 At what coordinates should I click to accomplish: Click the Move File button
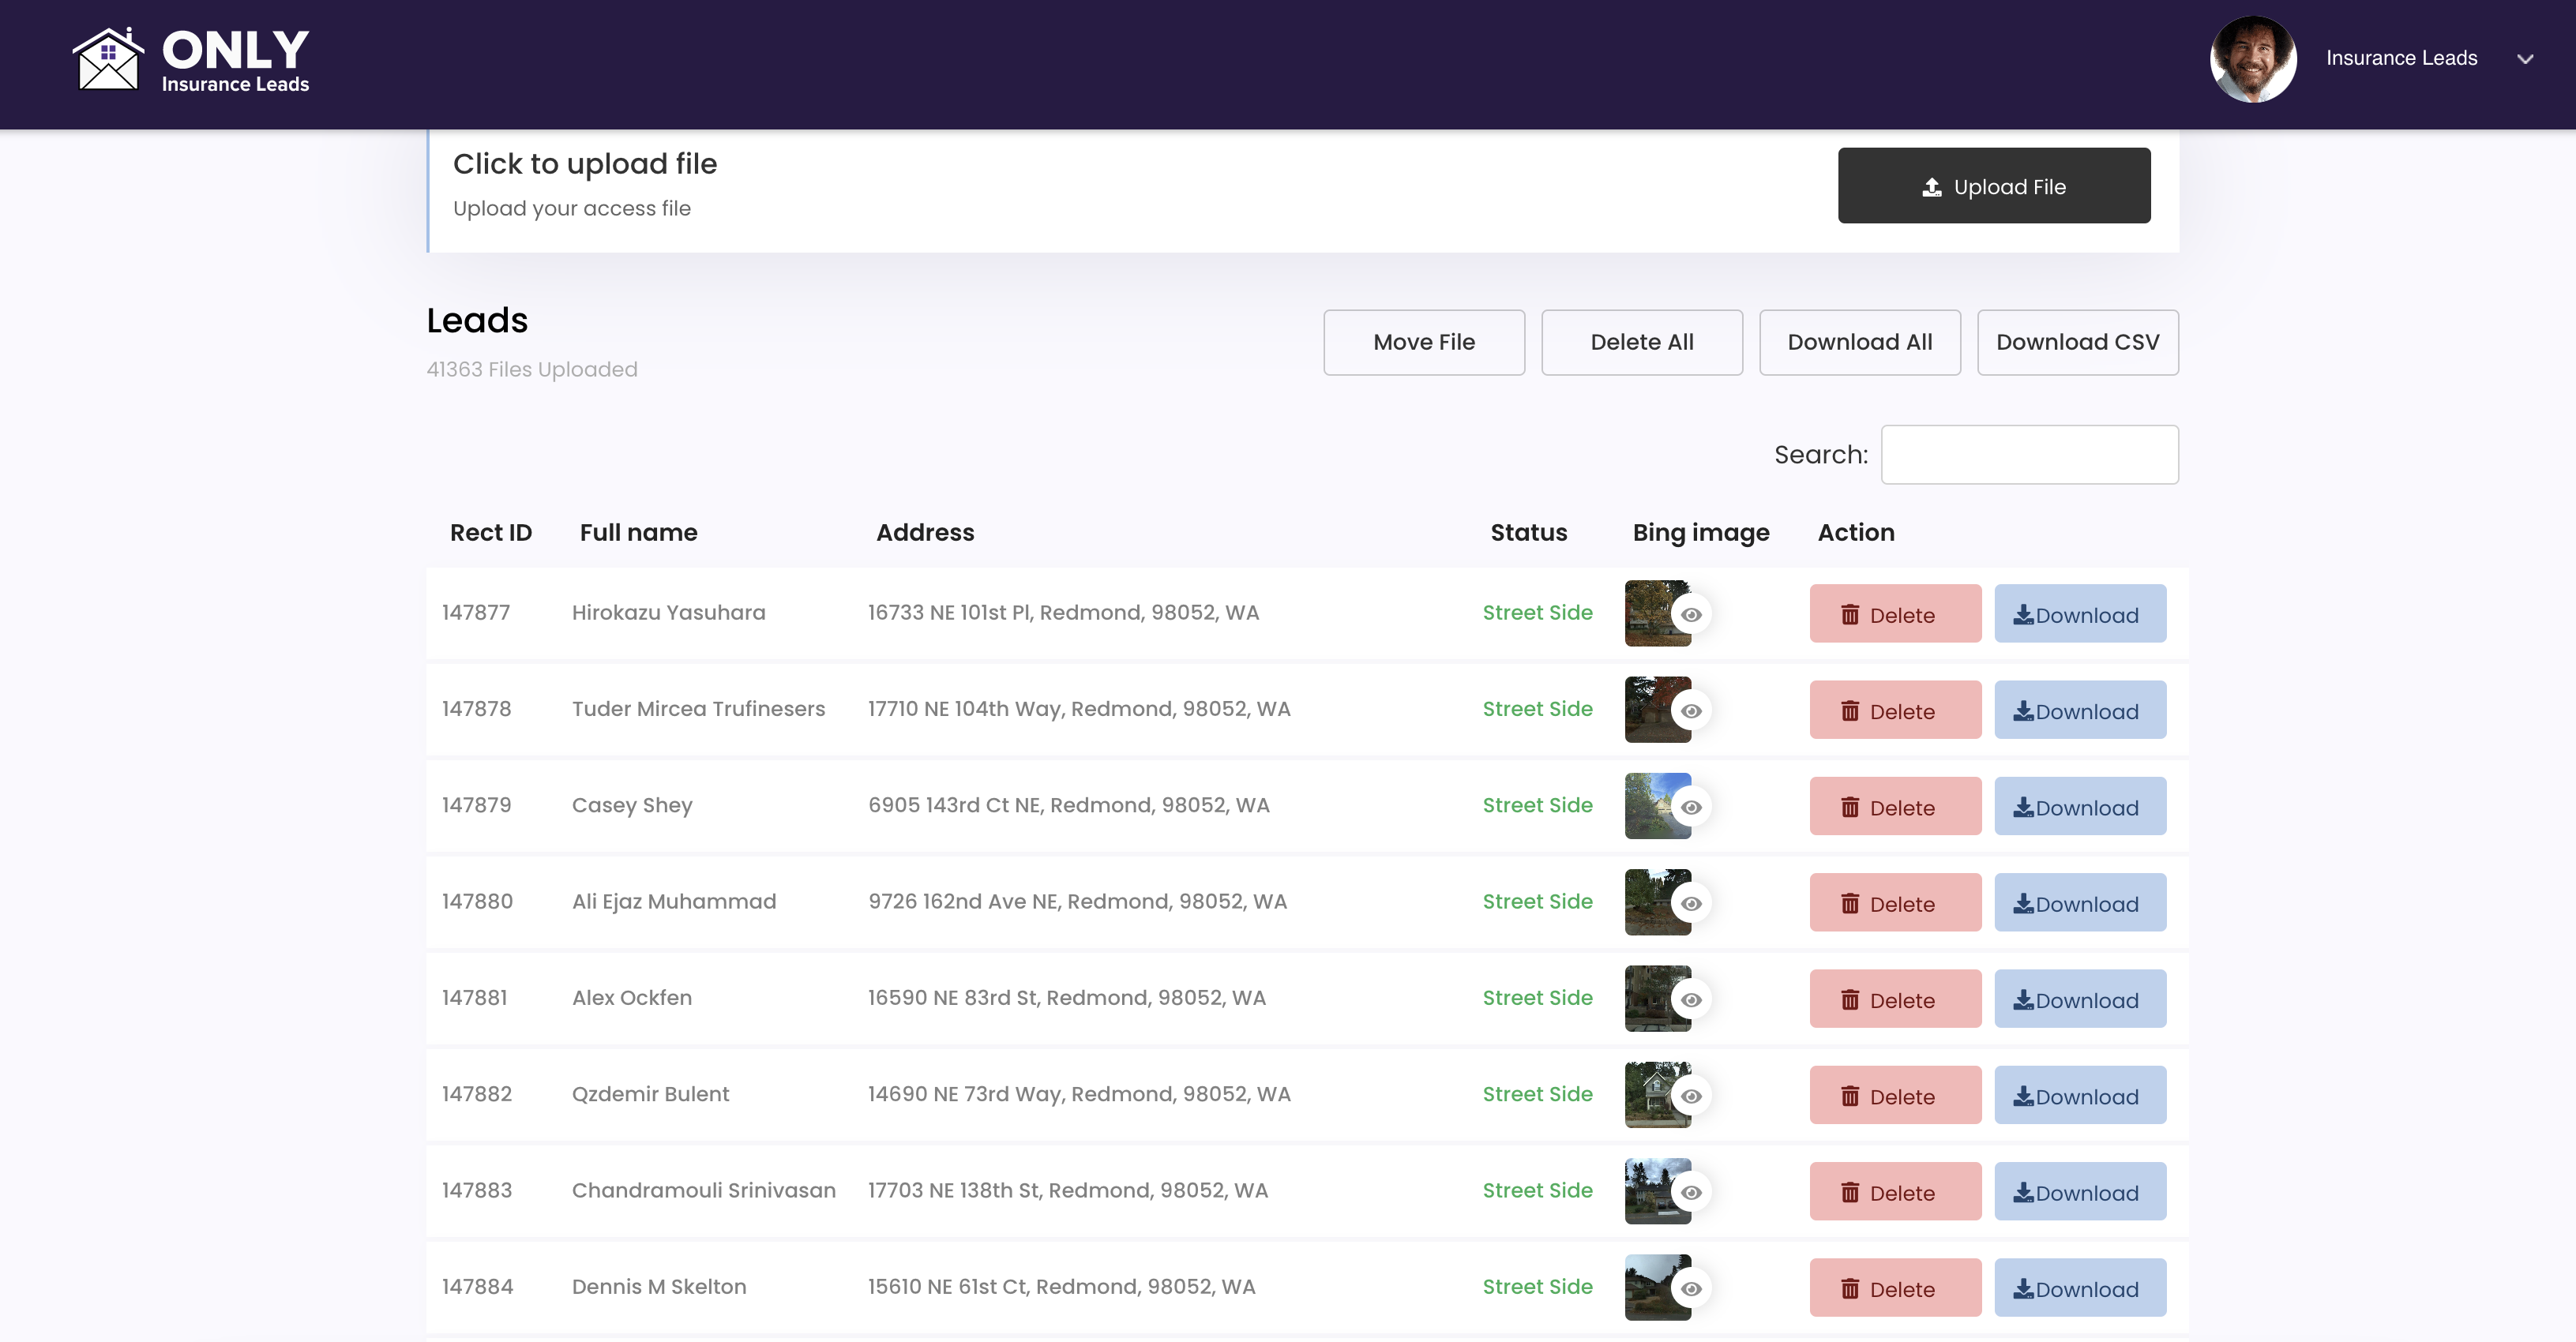pos(1423,342)
